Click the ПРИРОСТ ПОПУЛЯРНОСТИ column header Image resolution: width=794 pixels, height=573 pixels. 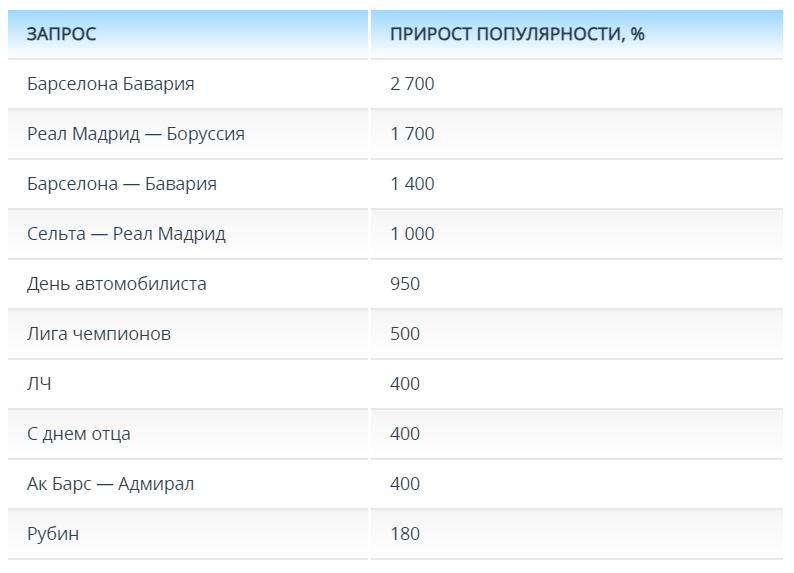(x=517, y=34)
